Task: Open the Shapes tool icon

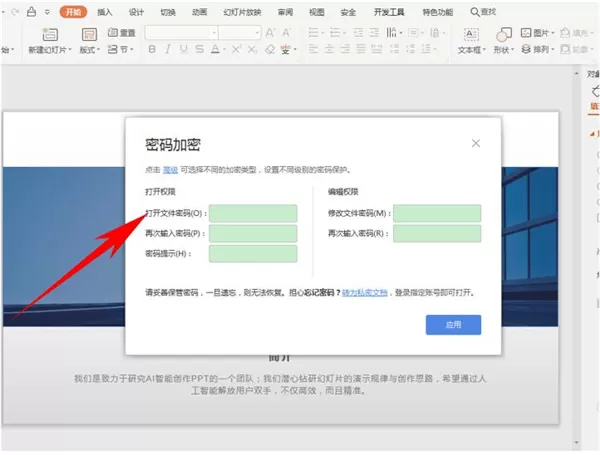Action: click(504, 34)
